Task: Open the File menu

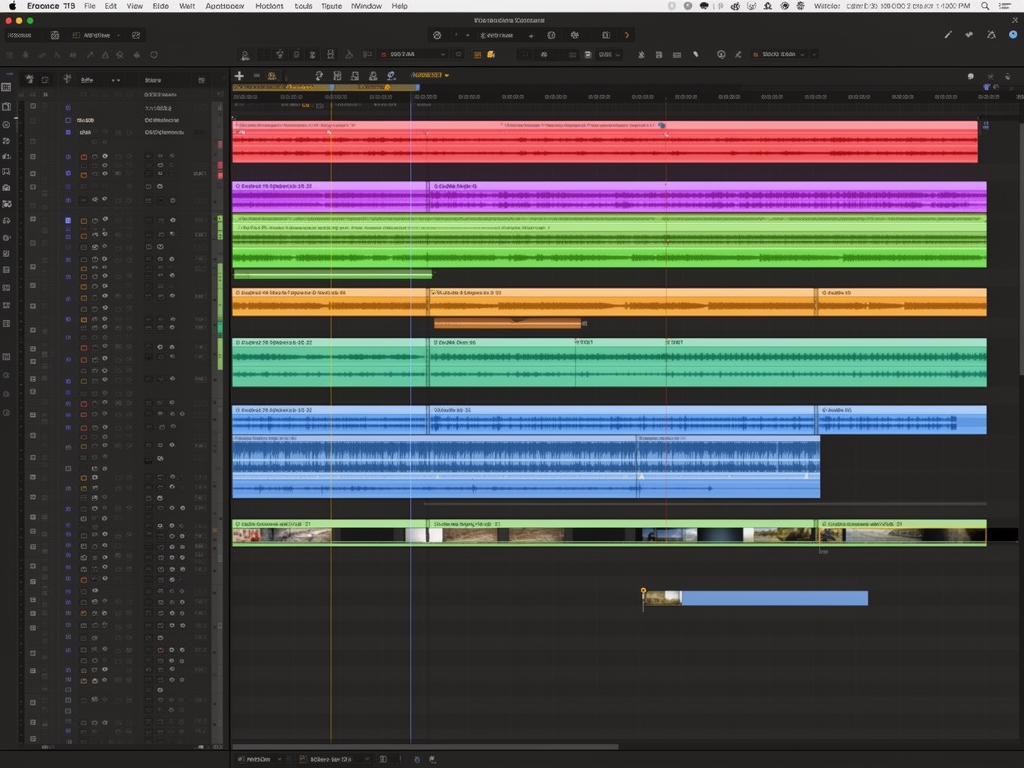Action: click(x=90, y=6)
